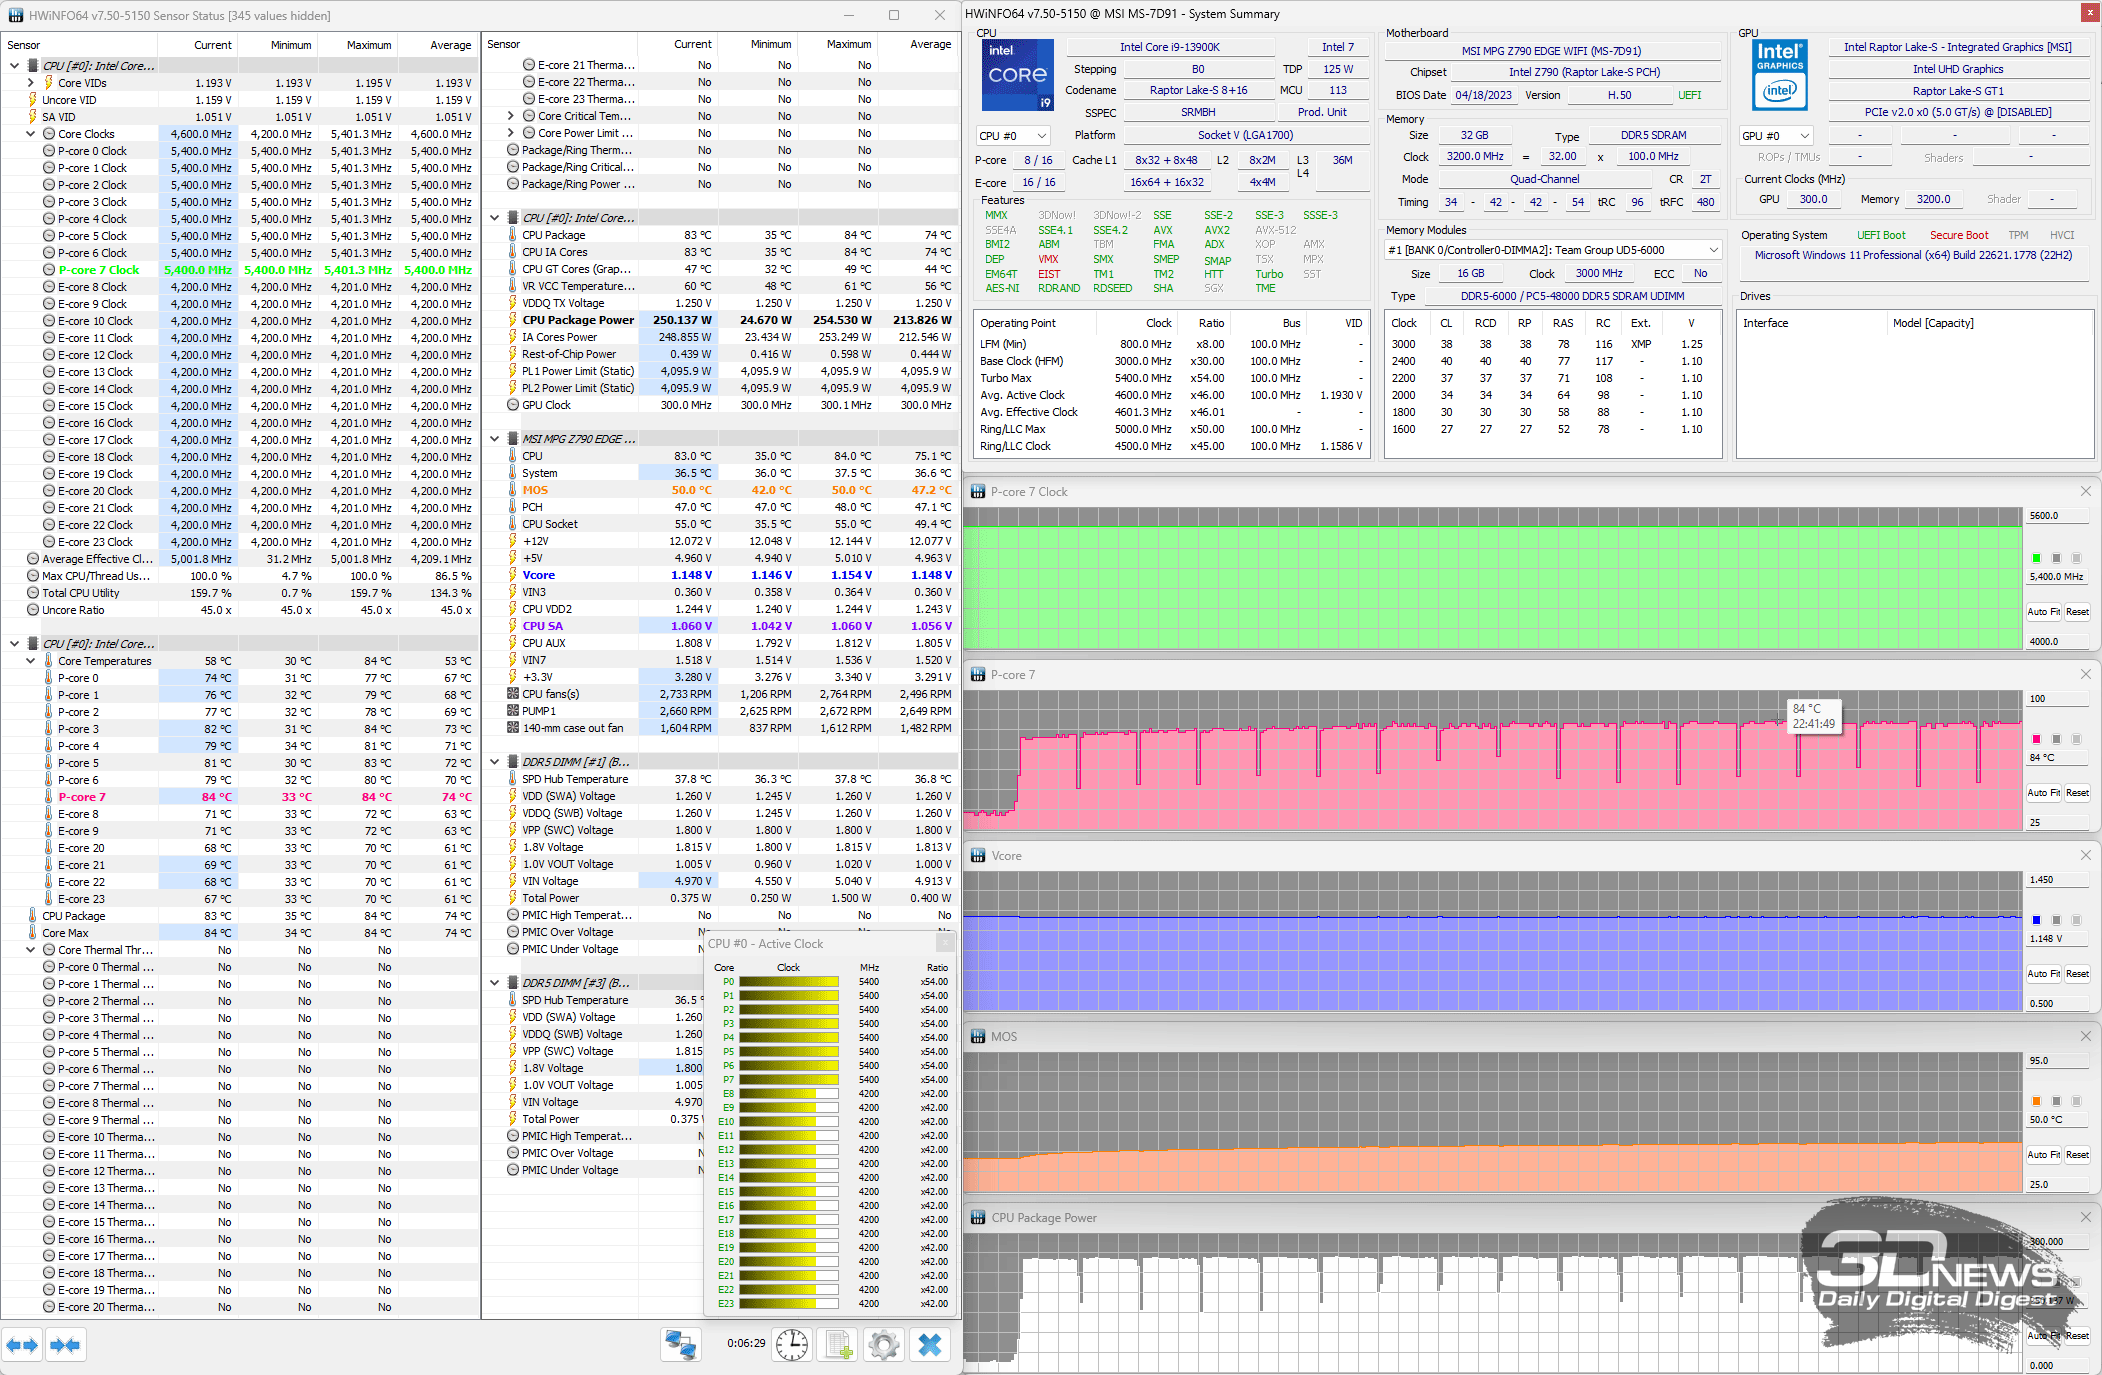Click pink color swatch on P-core 7 graph
Image resolution: width=2102 pixels, height=1375 pixels.
point(2036,739)
